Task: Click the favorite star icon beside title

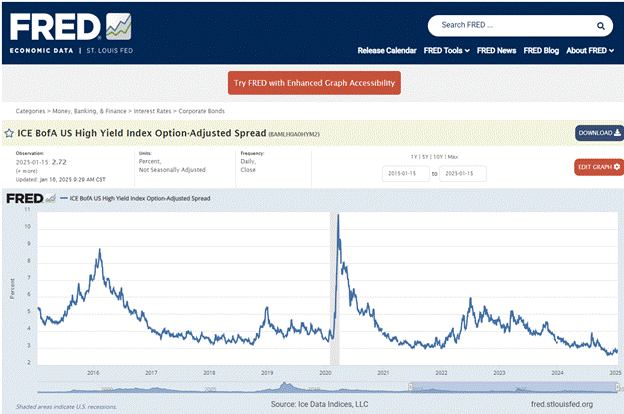Action: pos(9,133)
